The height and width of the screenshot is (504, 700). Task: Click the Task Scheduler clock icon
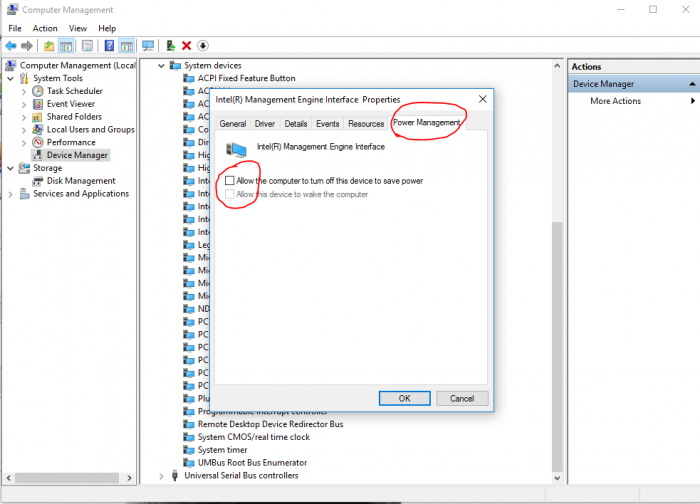[38, 91]
